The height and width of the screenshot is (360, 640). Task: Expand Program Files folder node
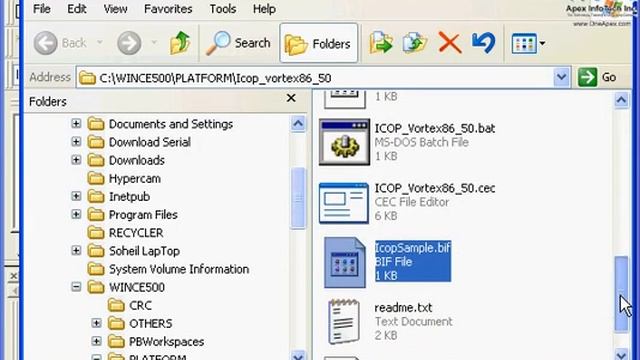pyautogui.click(x=76, y=214)
